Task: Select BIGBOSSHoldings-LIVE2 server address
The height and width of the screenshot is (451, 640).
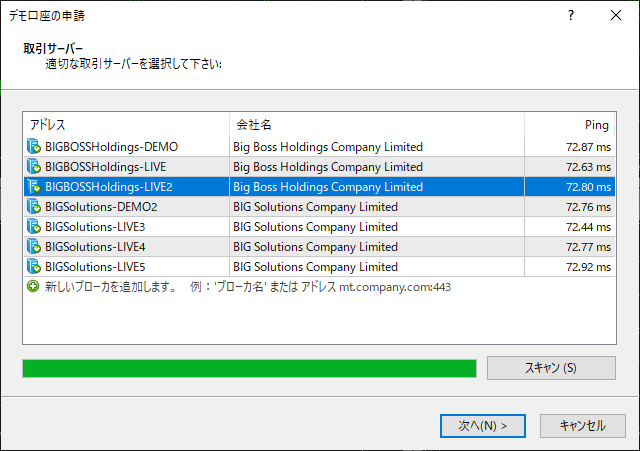Action: 109,187
